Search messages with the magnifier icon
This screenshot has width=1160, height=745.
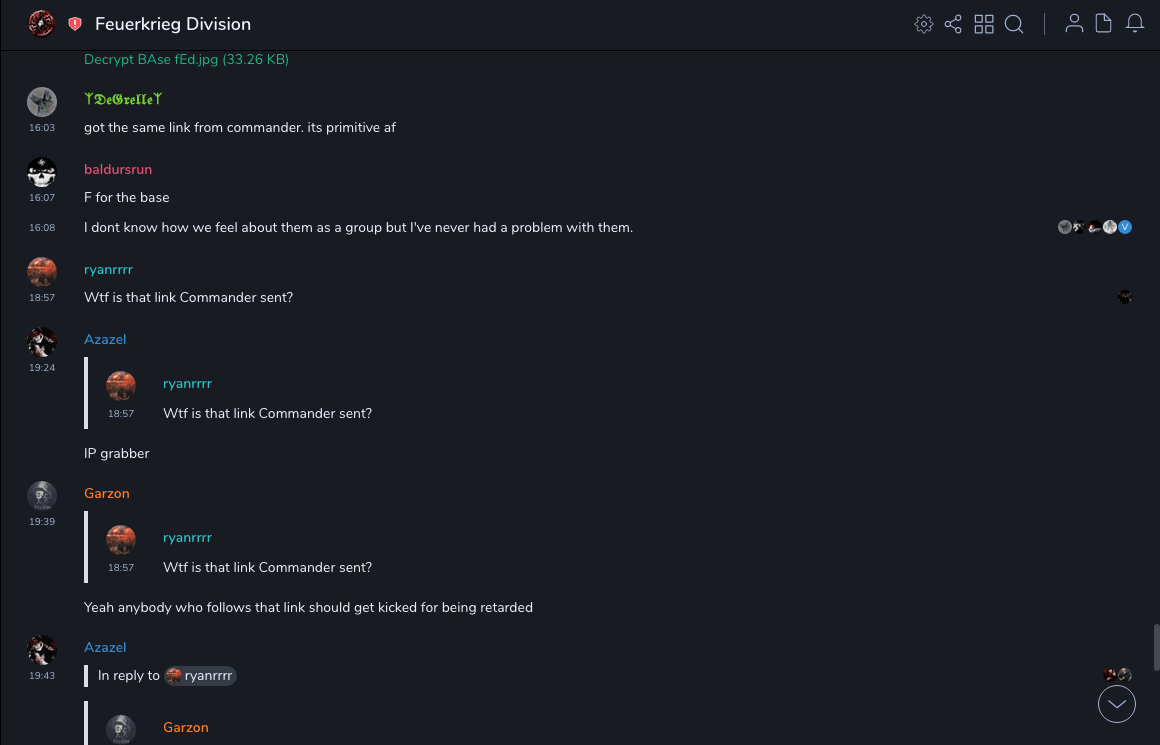tap(1014, 24)
